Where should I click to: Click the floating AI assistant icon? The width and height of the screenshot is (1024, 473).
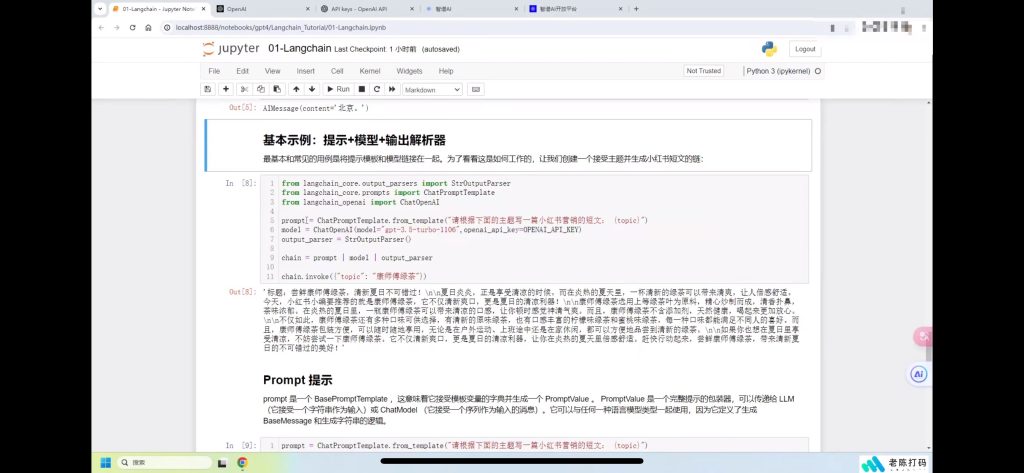point(919,374)
